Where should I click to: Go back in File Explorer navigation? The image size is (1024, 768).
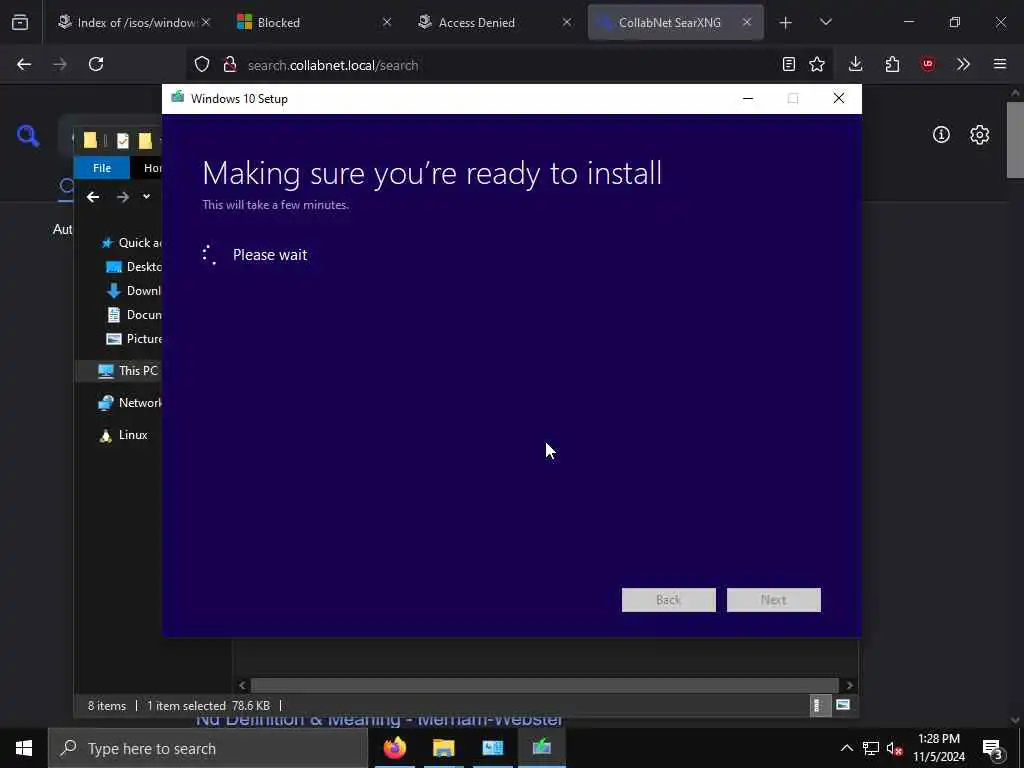[x=93, y=197]
